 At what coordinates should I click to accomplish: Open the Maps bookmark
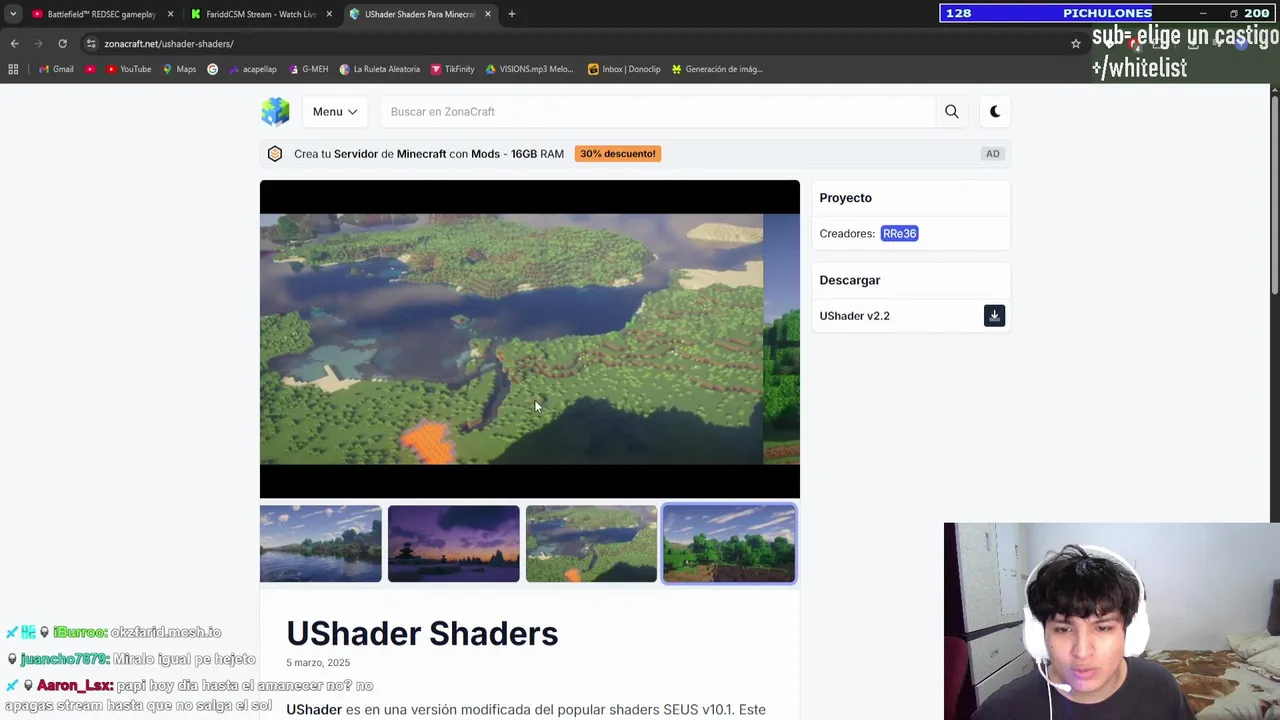point(179,69)
